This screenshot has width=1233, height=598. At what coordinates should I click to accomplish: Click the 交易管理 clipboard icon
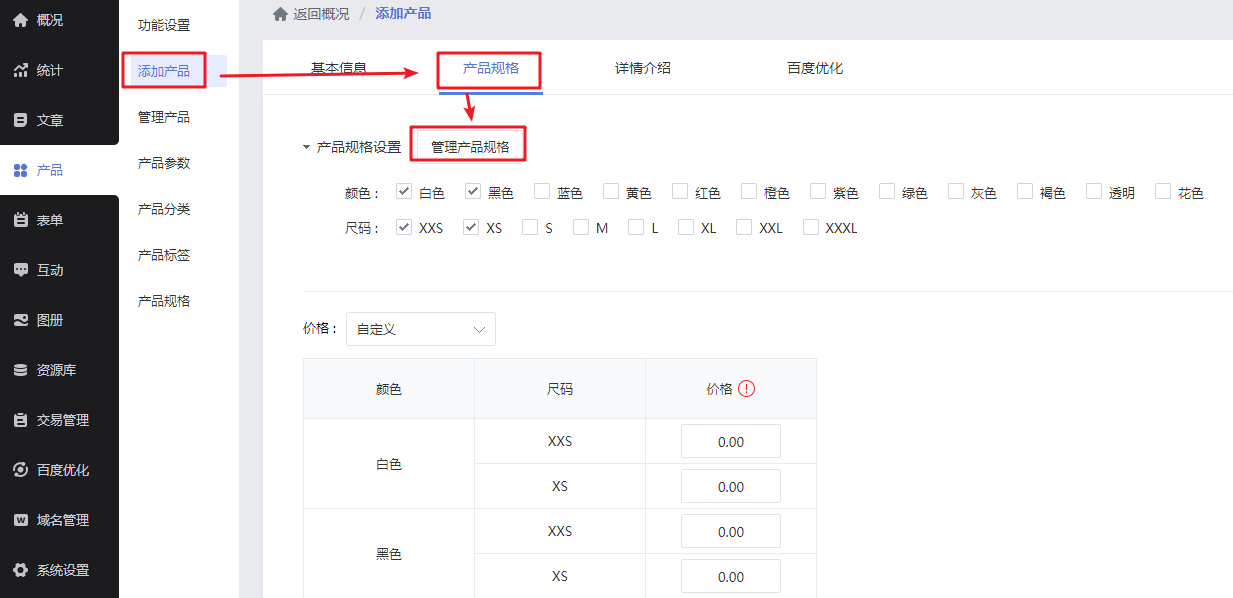pos(20,420)
